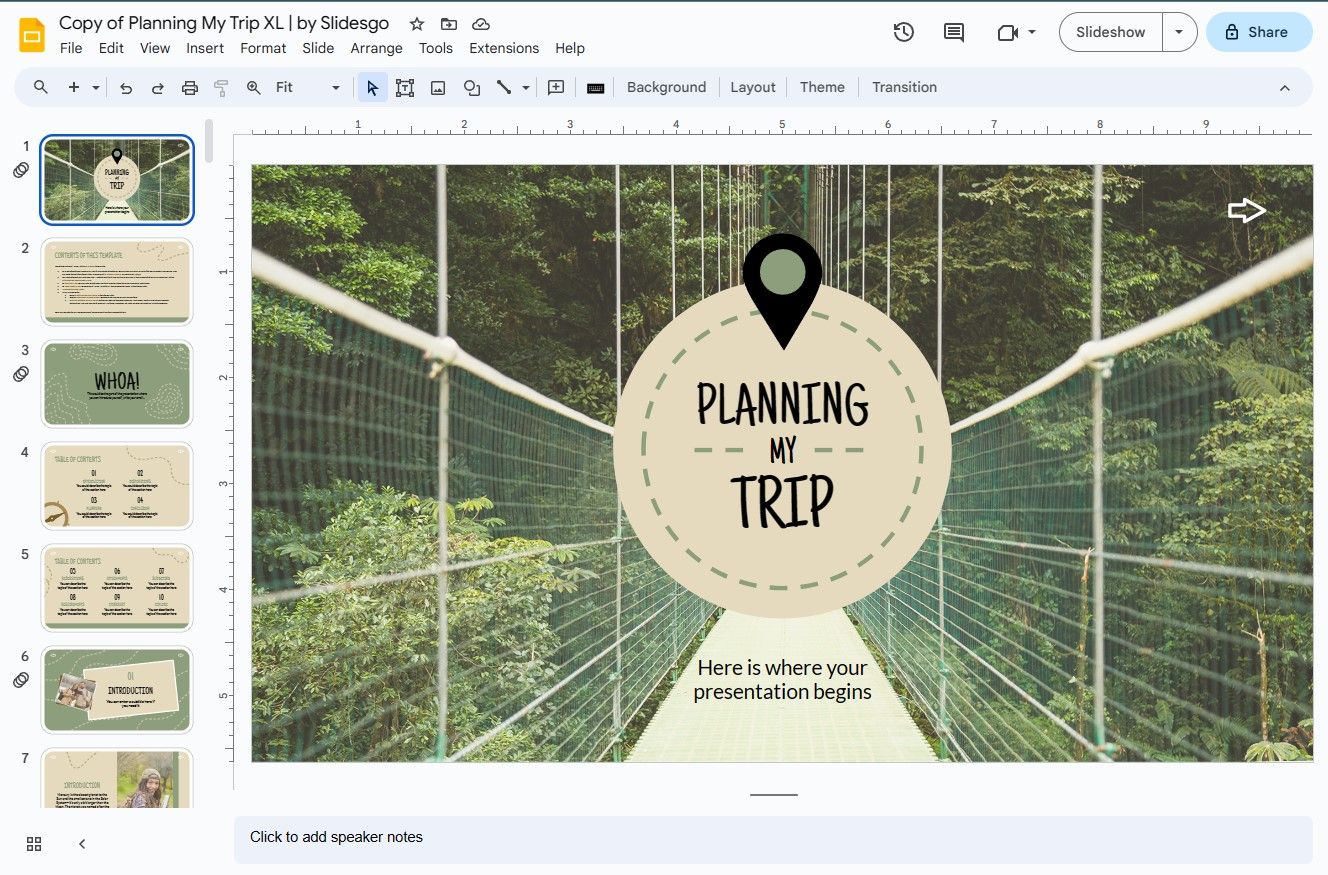Open the Format menu
Viewport: 1328px width, 875px height.
(263, 47)
